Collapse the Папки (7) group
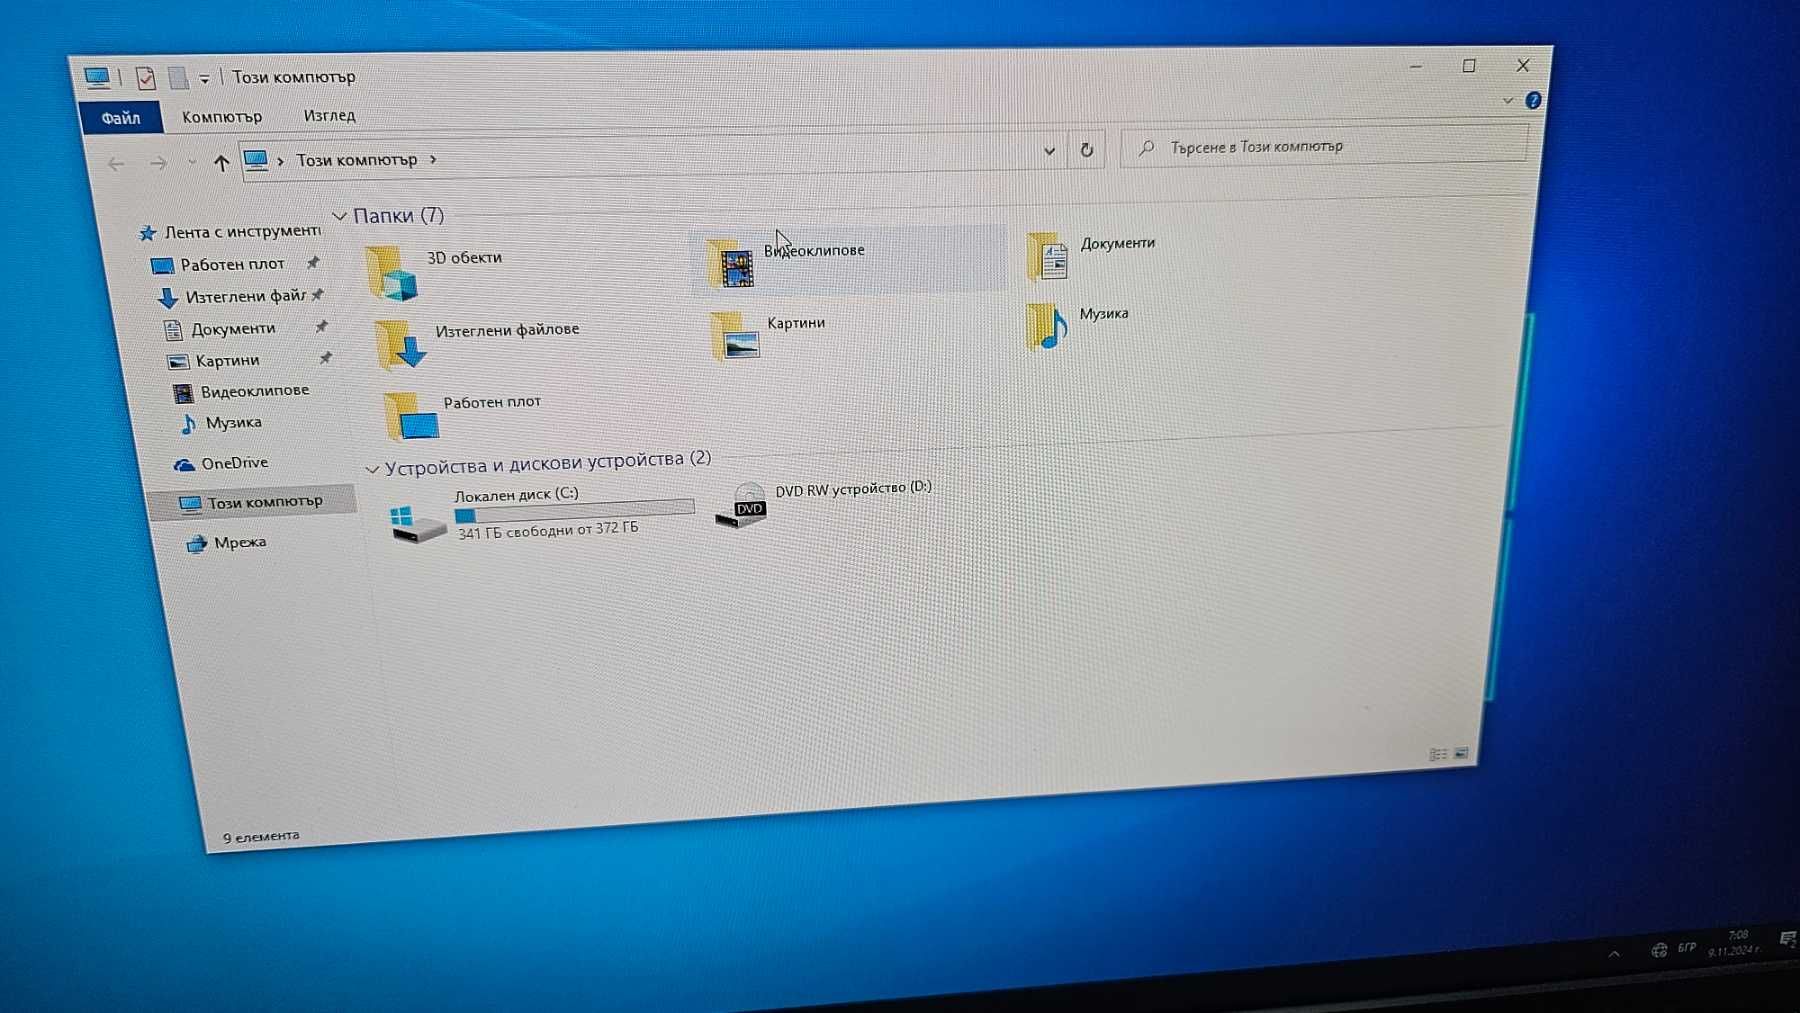Screen dimensions: 1800x1013 coord(340,216)
